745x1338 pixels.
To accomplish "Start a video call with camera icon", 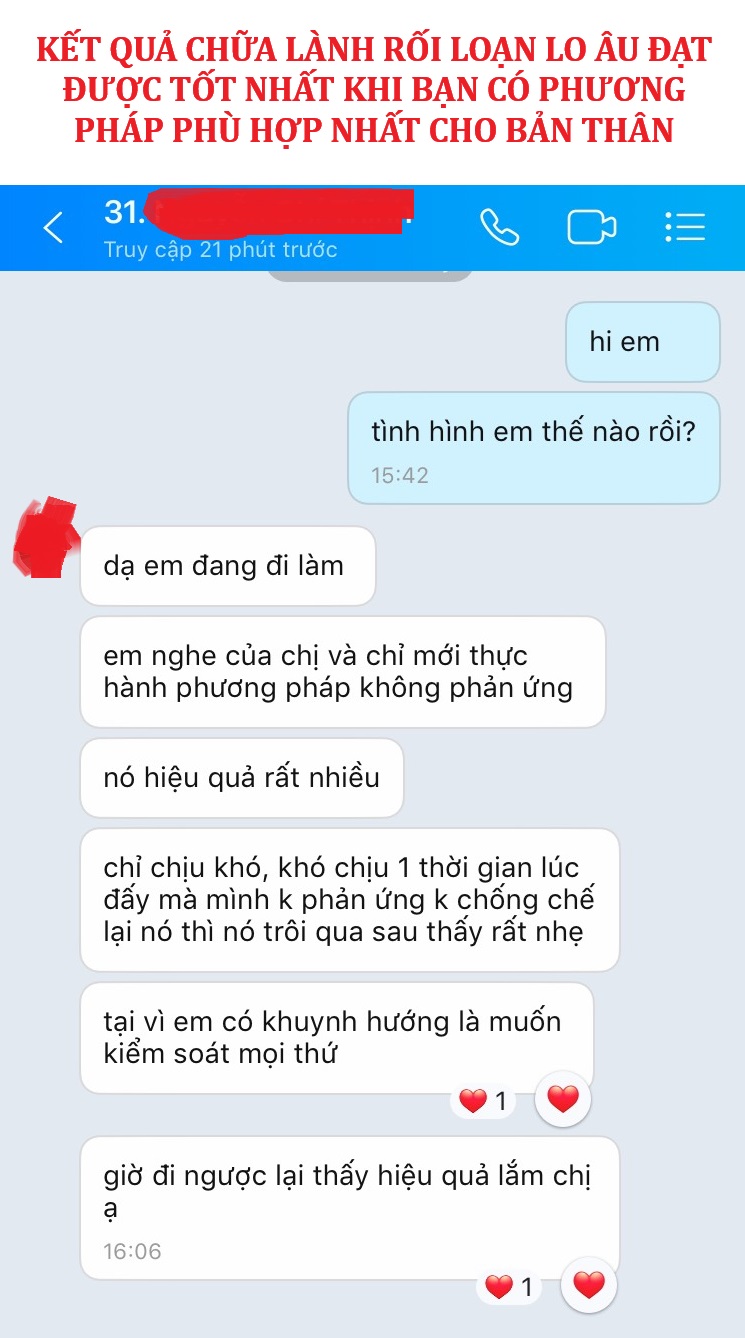I will tap(592, 228).
